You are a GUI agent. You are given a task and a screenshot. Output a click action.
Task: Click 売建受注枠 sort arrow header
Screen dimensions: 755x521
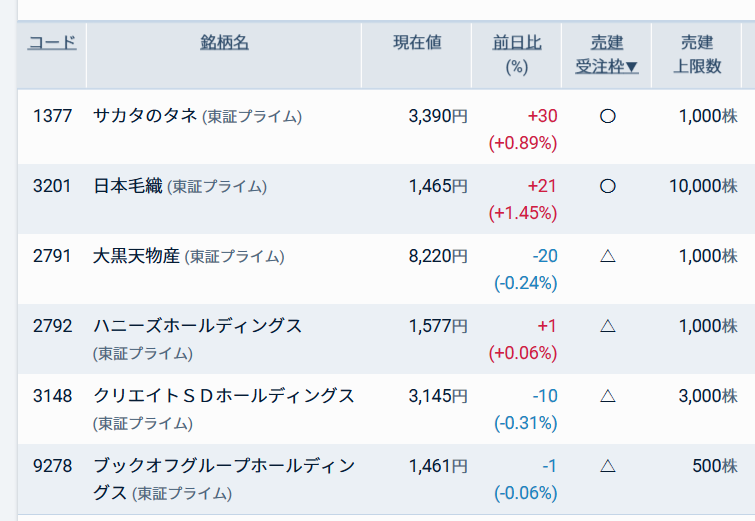[x=607, y=67]
